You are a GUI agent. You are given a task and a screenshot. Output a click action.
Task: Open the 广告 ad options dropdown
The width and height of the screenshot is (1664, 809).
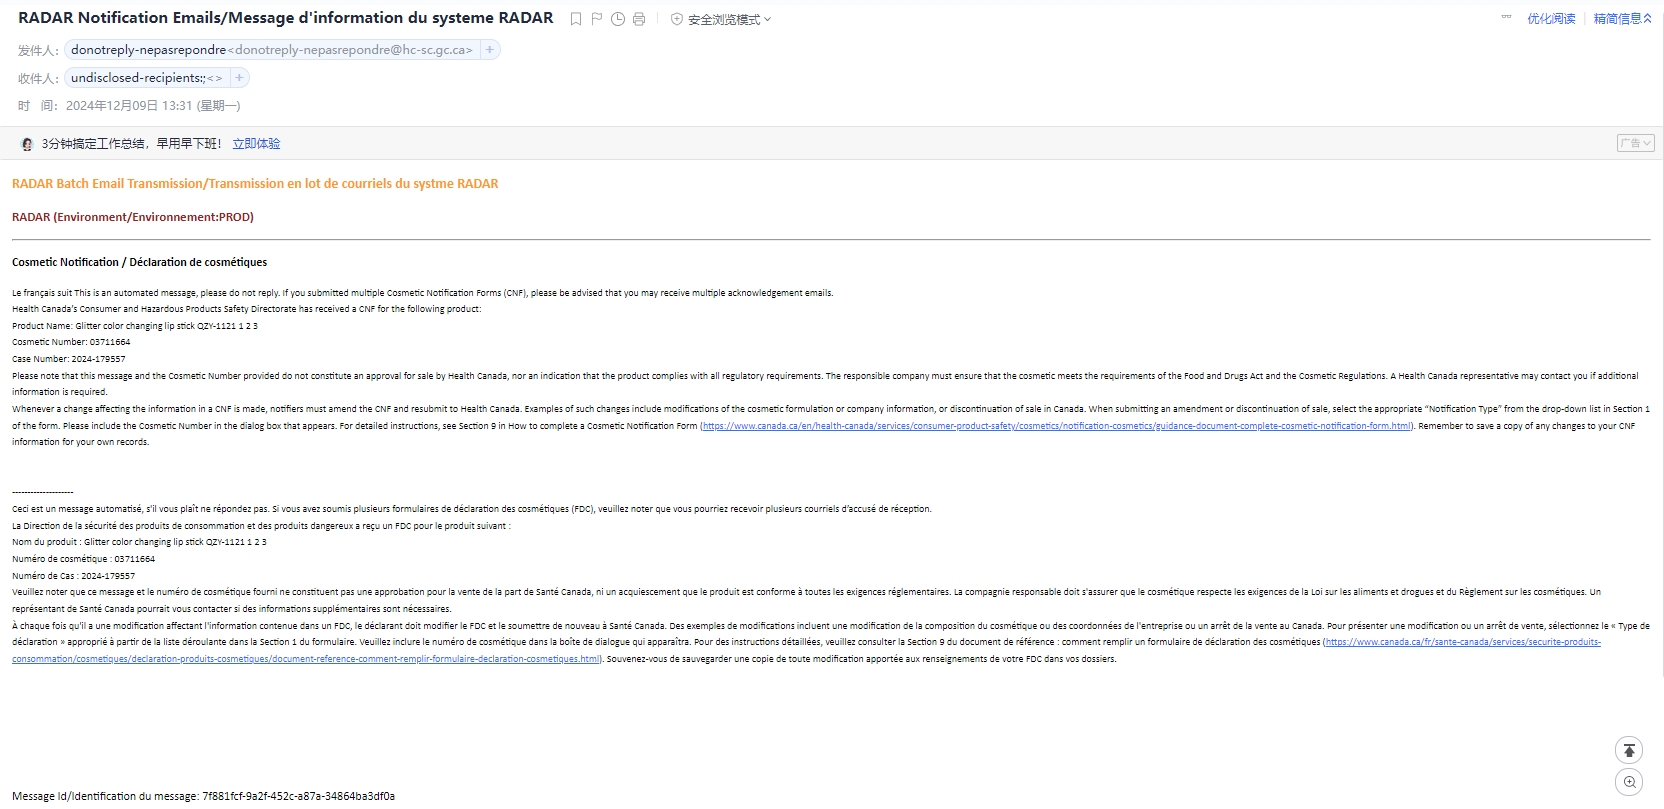[1636, 143]
